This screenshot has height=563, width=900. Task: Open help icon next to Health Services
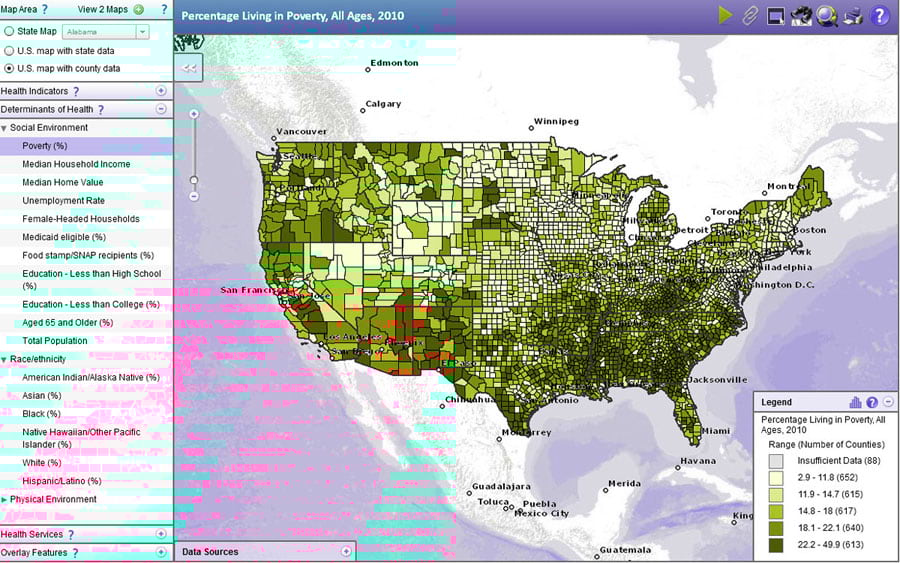pos(71,534)
